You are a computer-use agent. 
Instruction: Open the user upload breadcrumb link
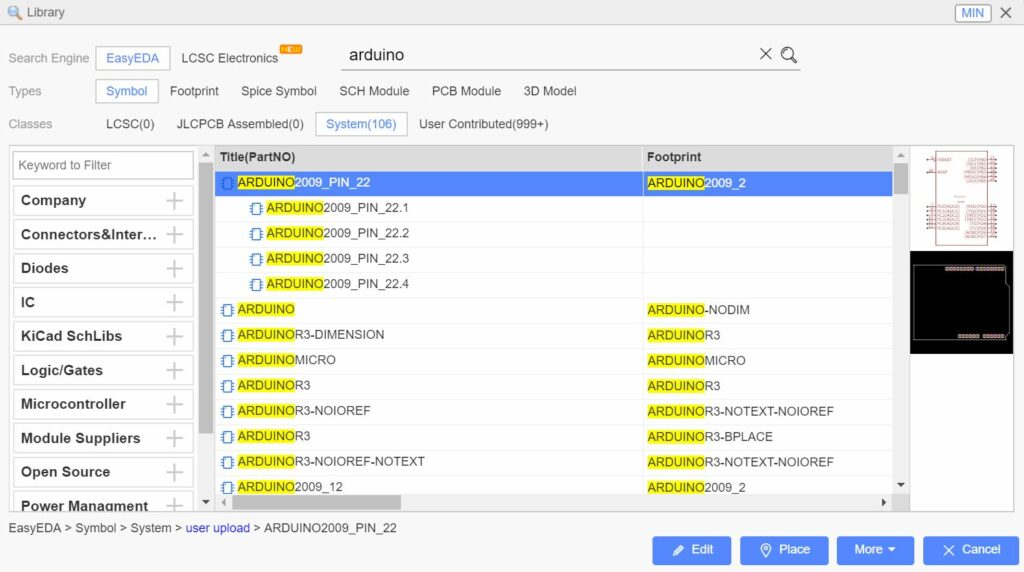[x=217, y=528]
